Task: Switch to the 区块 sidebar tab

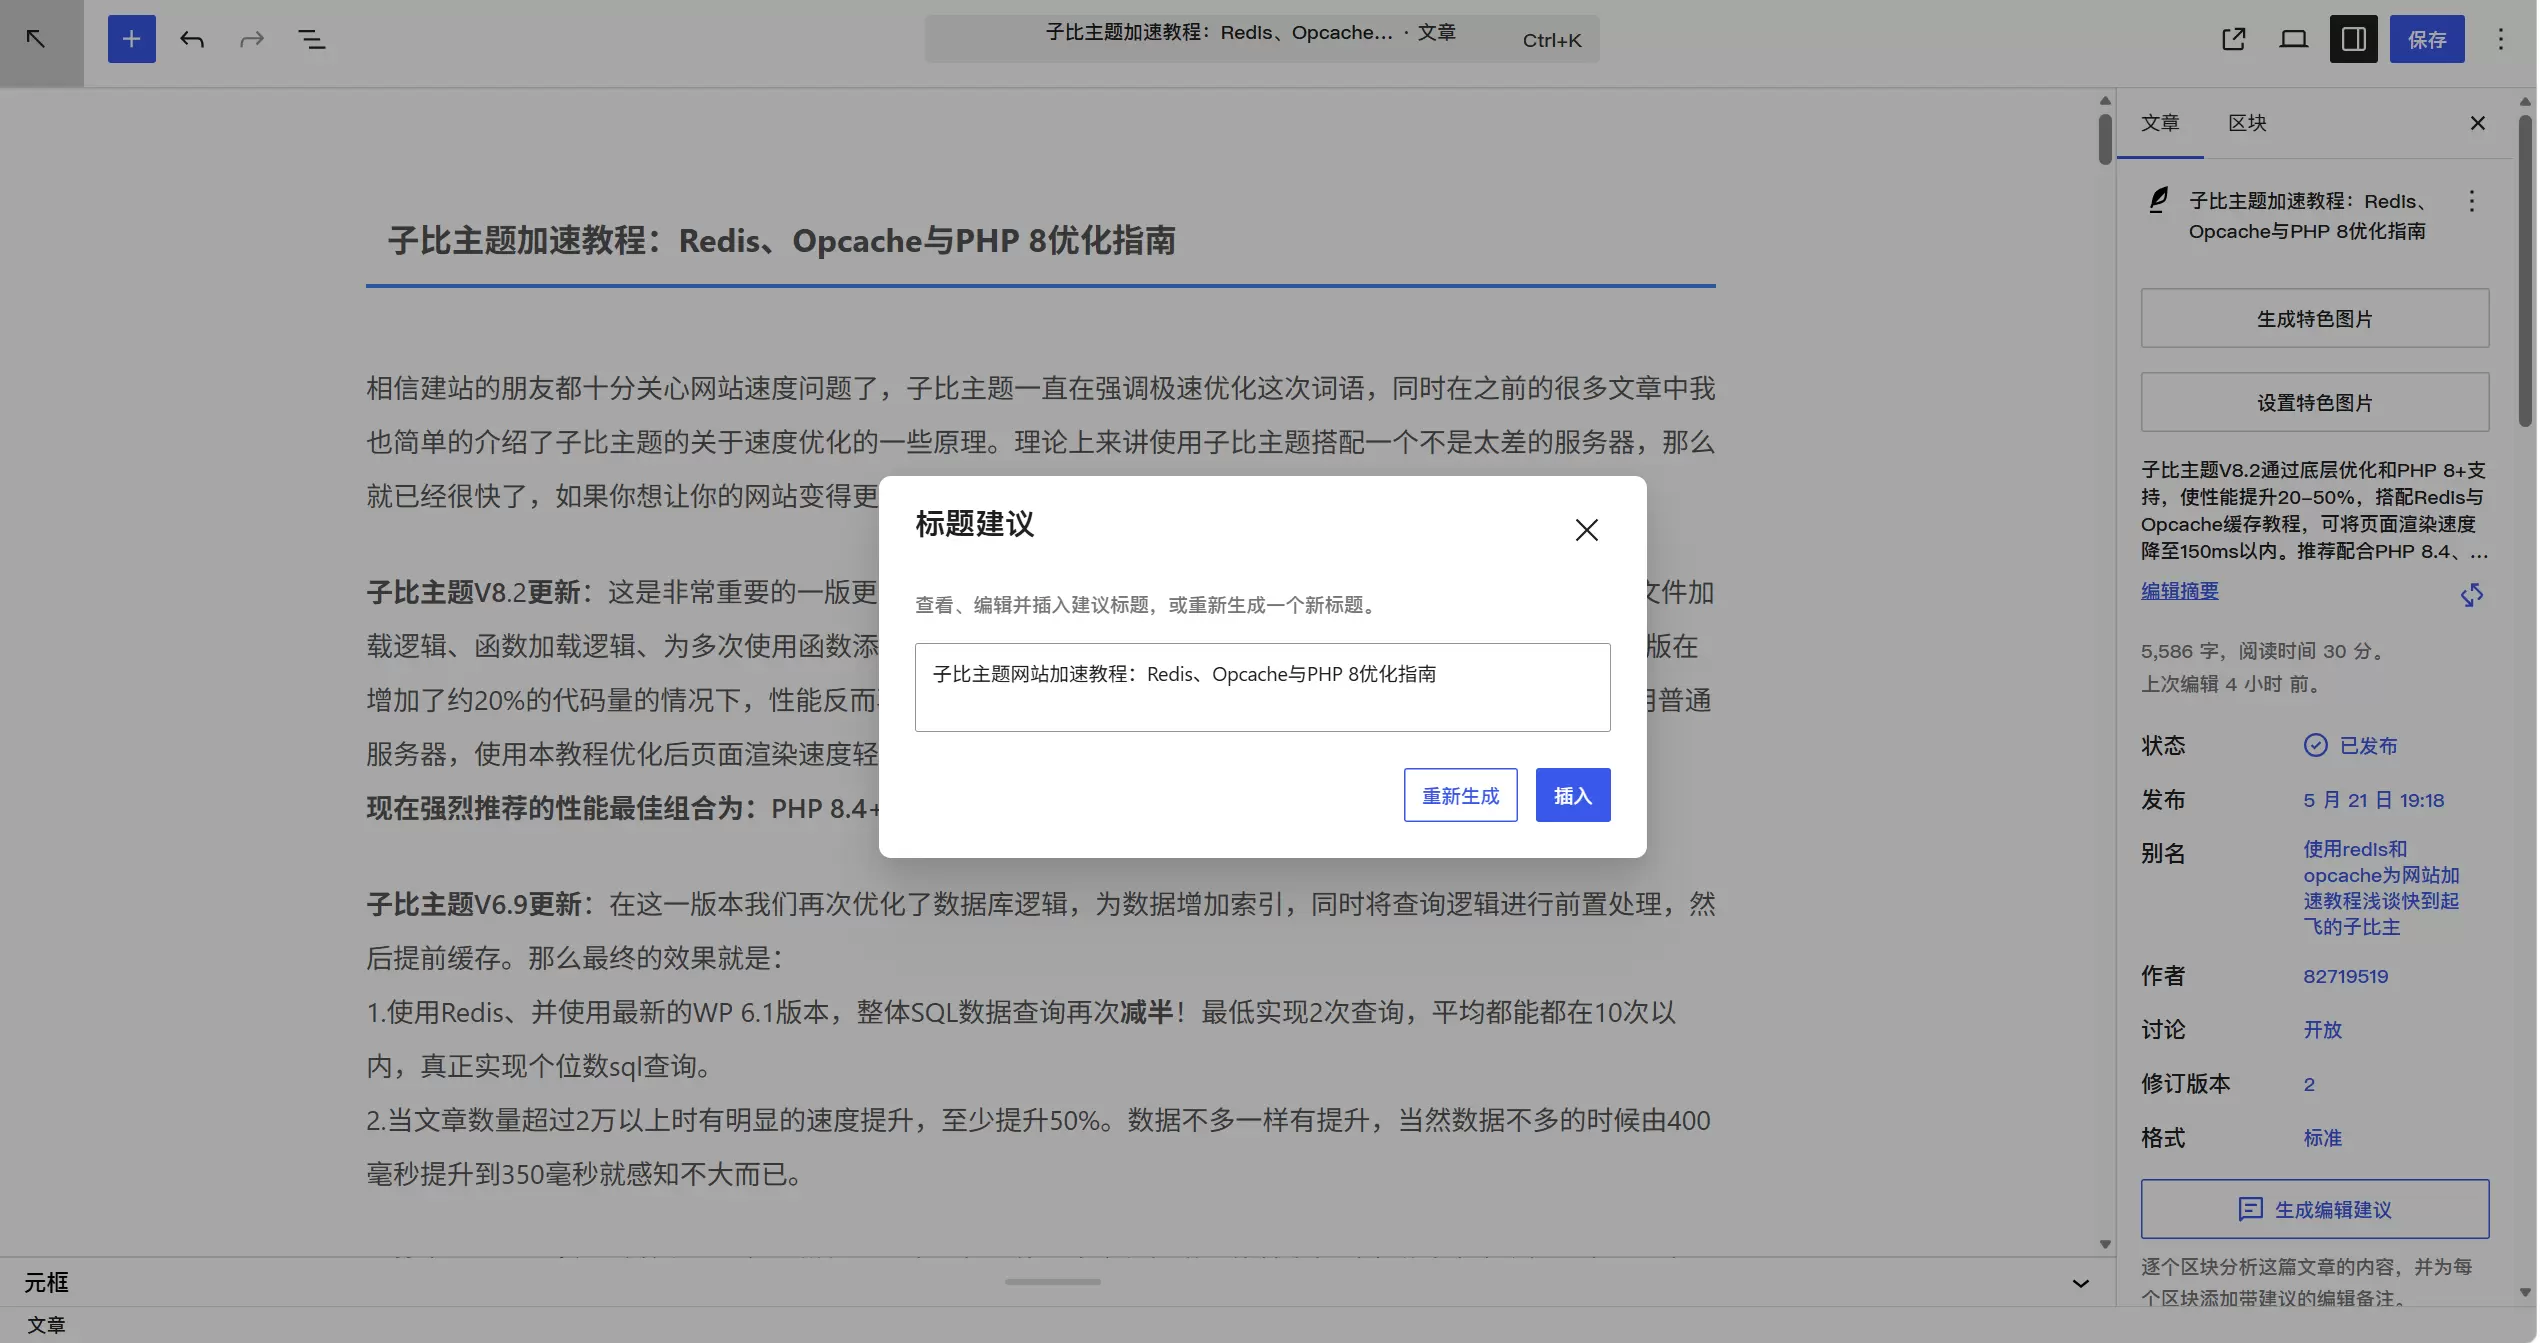Action: 2247,123
